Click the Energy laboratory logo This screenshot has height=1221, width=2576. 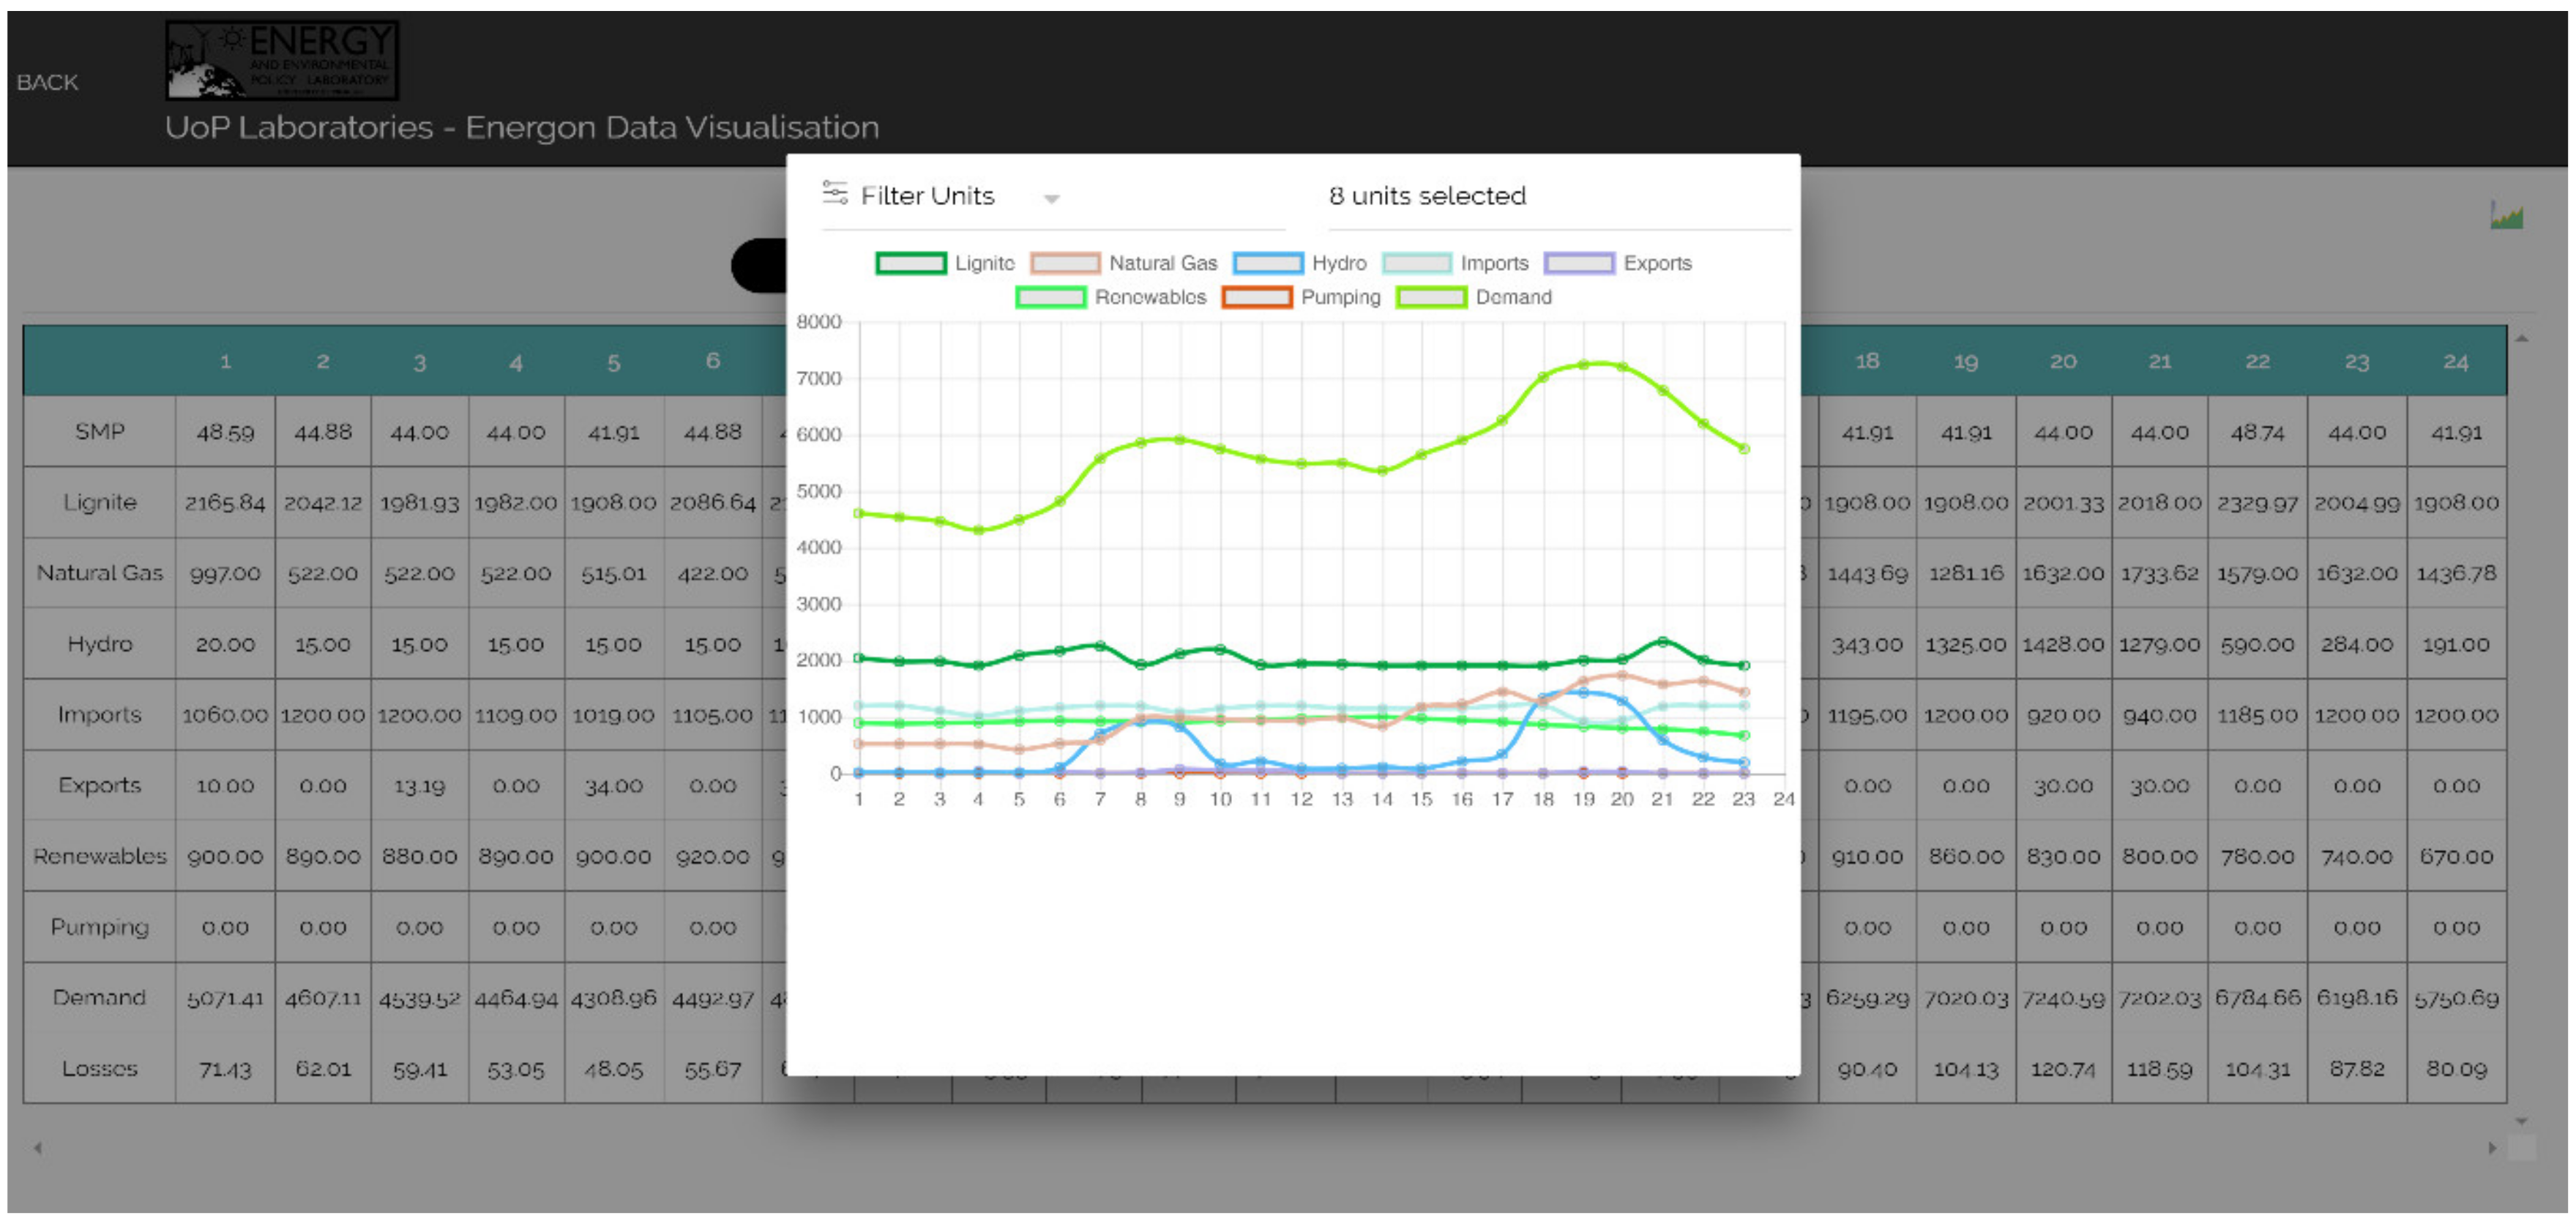282,60
